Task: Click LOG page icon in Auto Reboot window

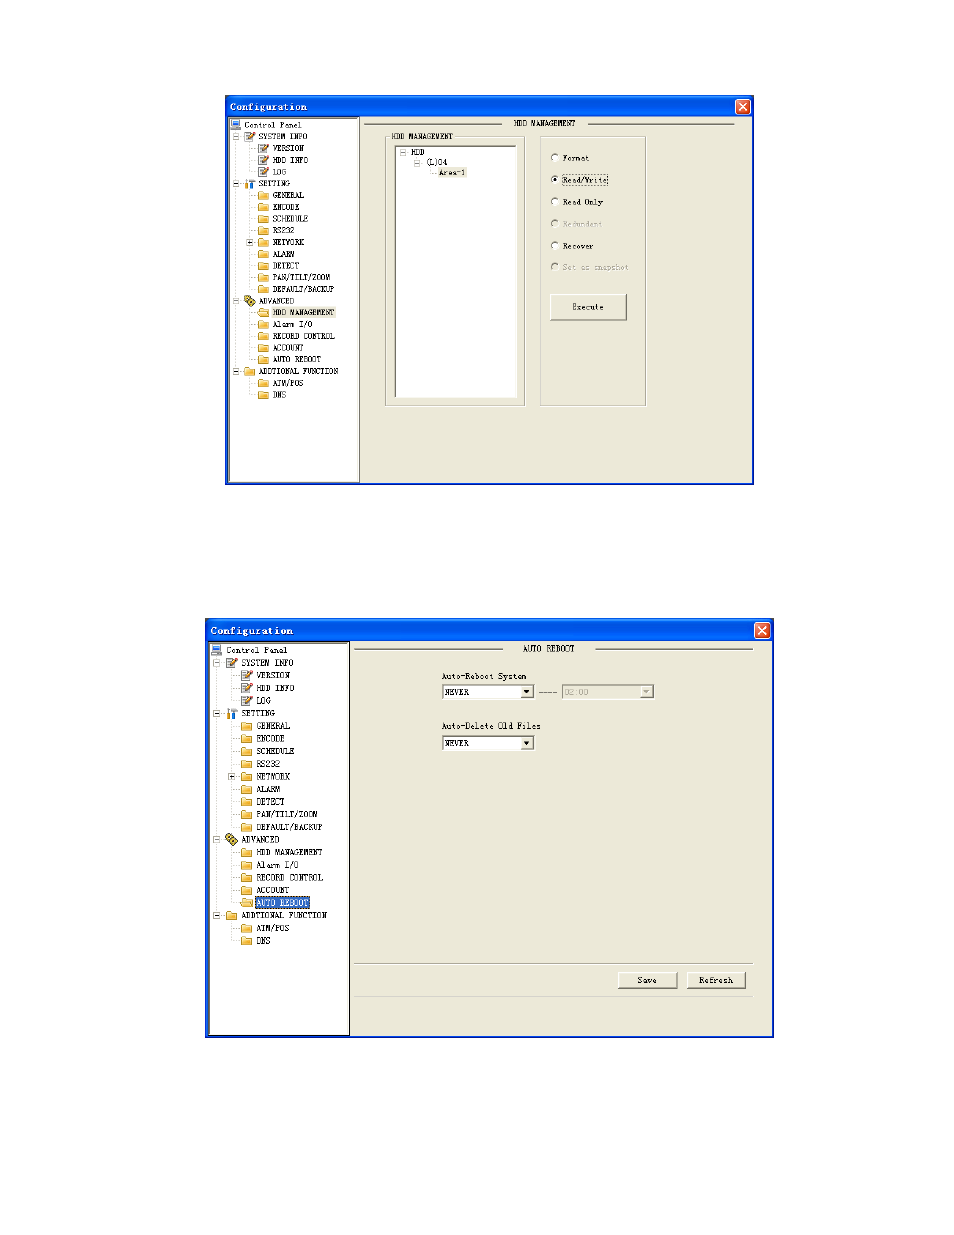Action: click(x=247, y=700)
